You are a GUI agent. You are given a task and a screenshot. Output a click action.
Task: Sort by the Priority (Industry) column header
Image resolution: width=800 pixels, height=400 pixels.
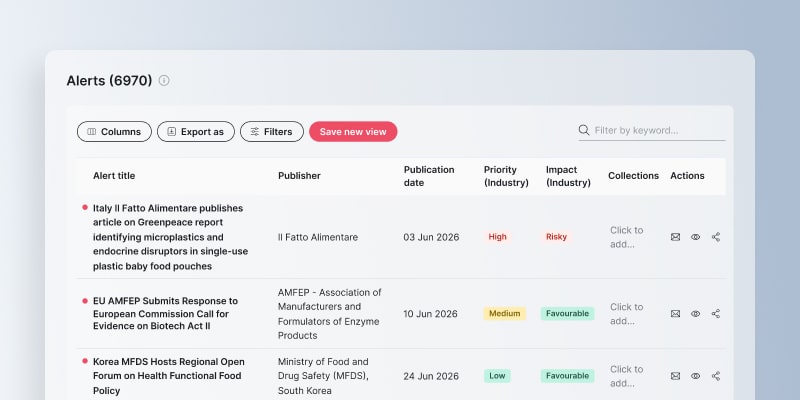click(x=506, y=176)
